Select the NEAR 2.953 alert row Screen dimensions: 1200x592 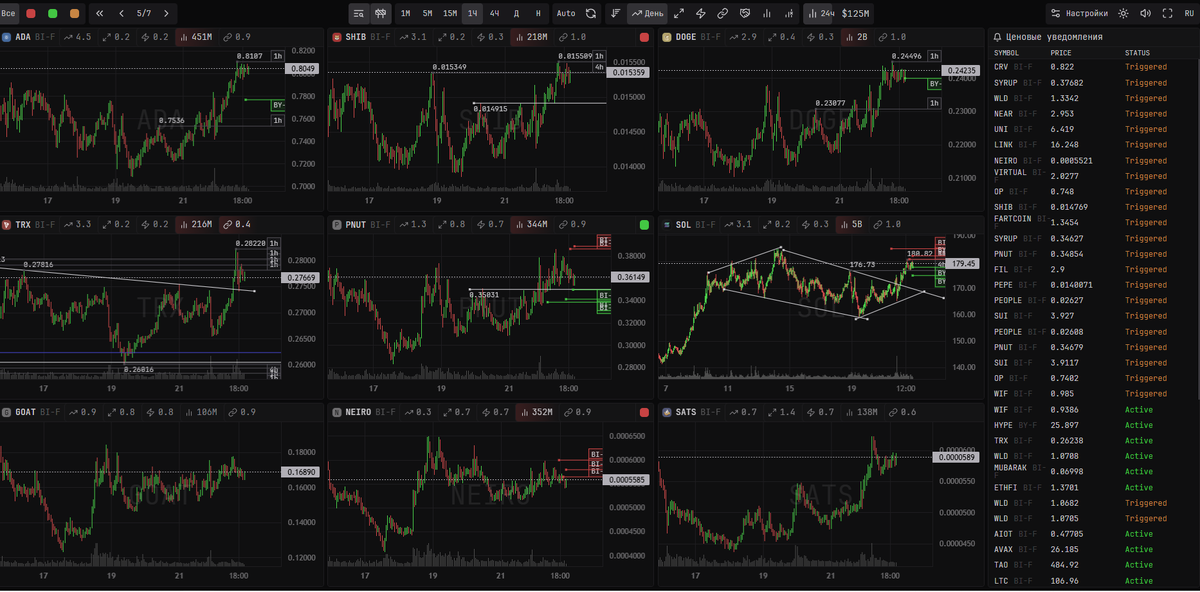click(1094, 114)
